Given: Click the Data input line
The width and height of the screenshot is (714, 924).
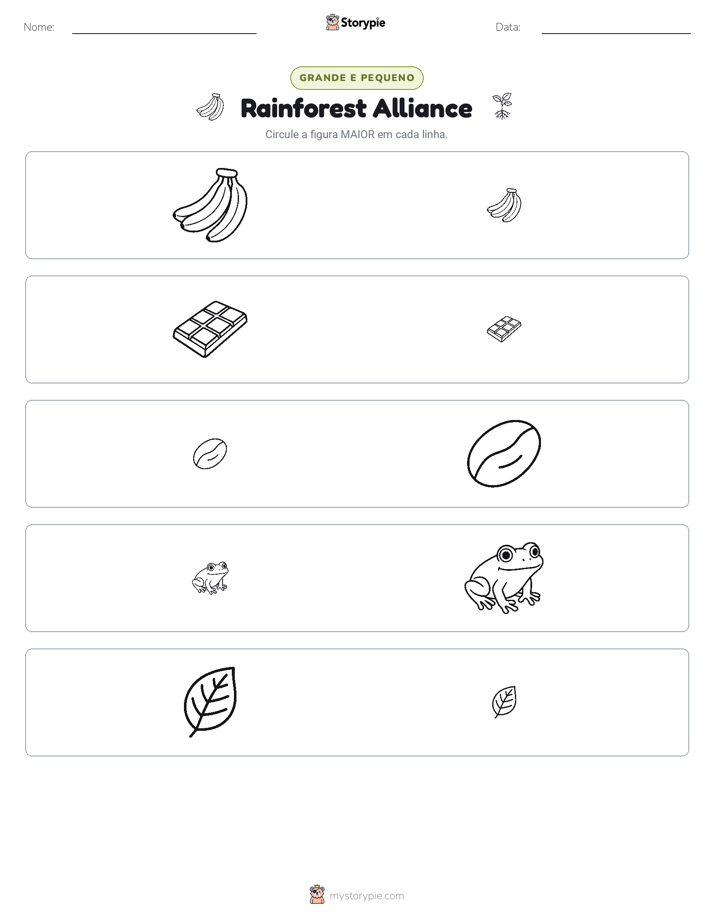Looking at the screenshot, I should point(616,29).
